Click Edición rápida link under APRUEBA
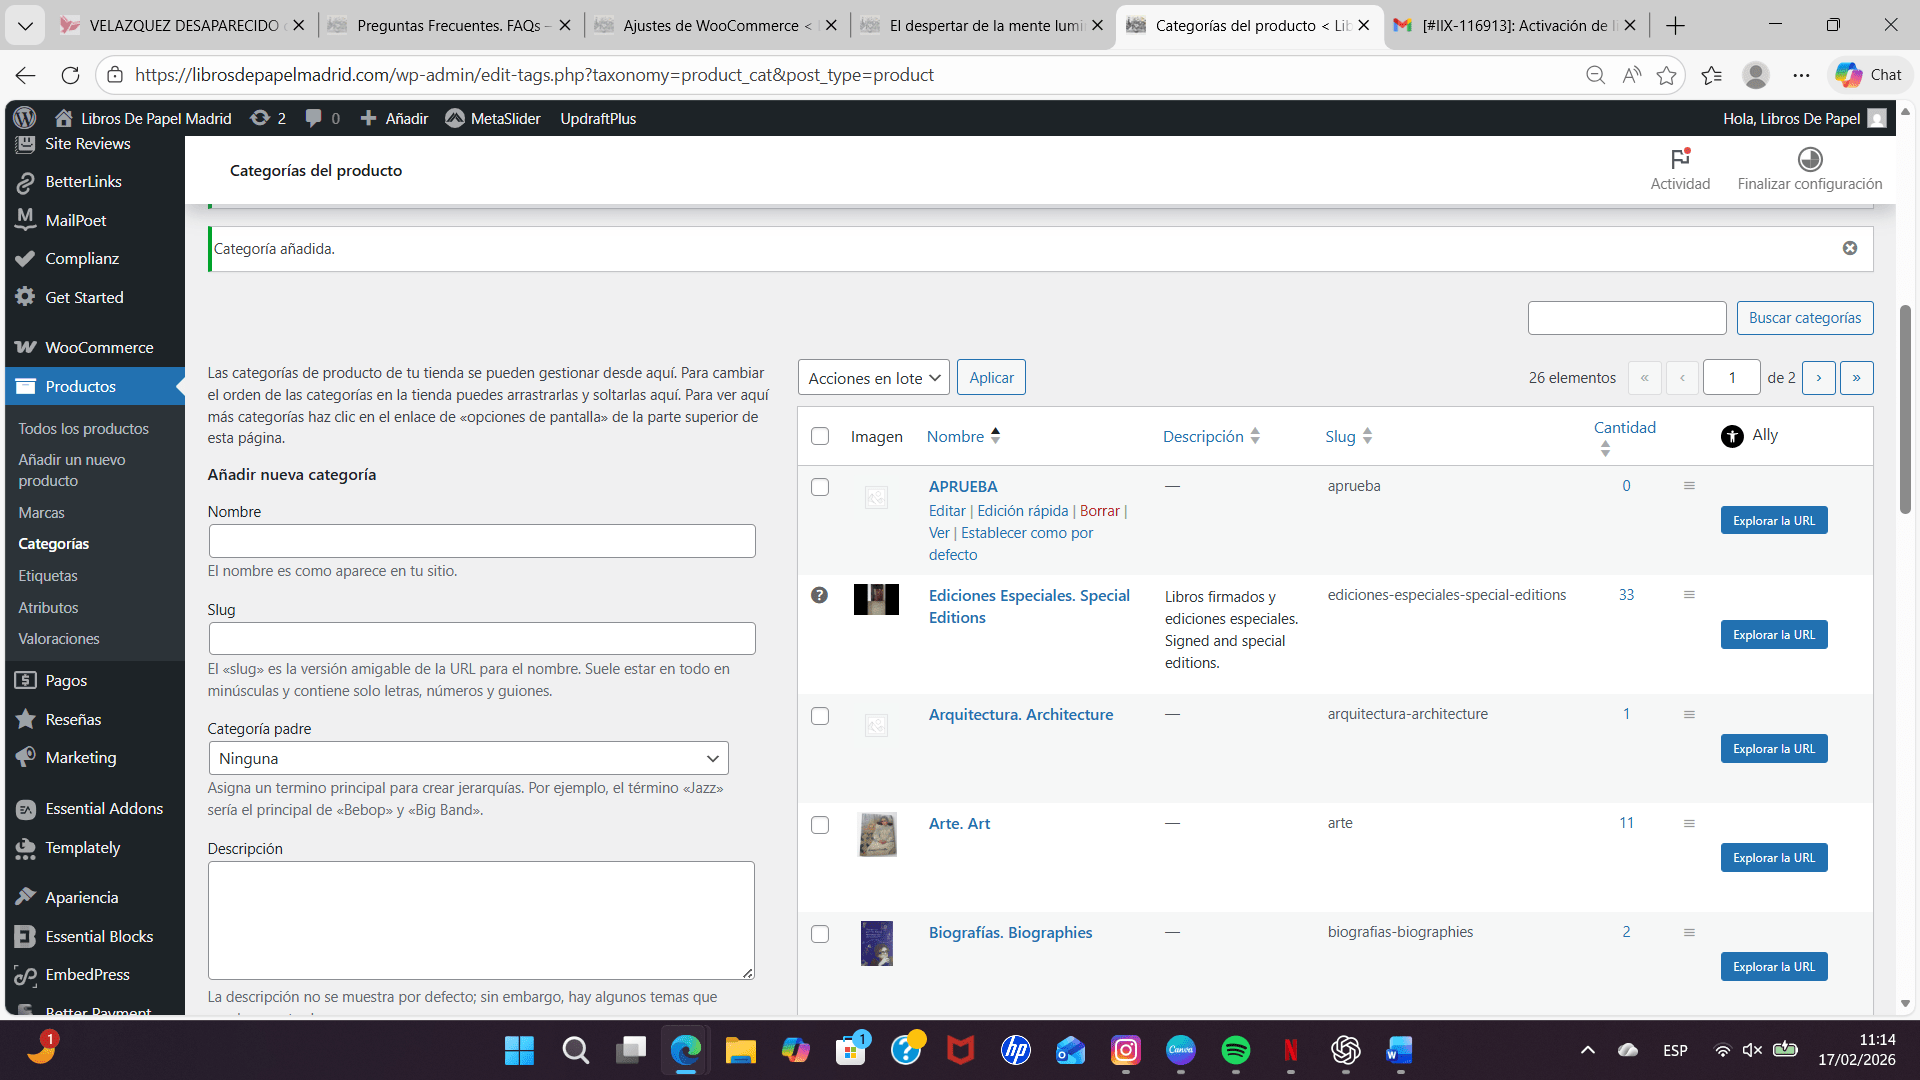 coord(1022,511)
